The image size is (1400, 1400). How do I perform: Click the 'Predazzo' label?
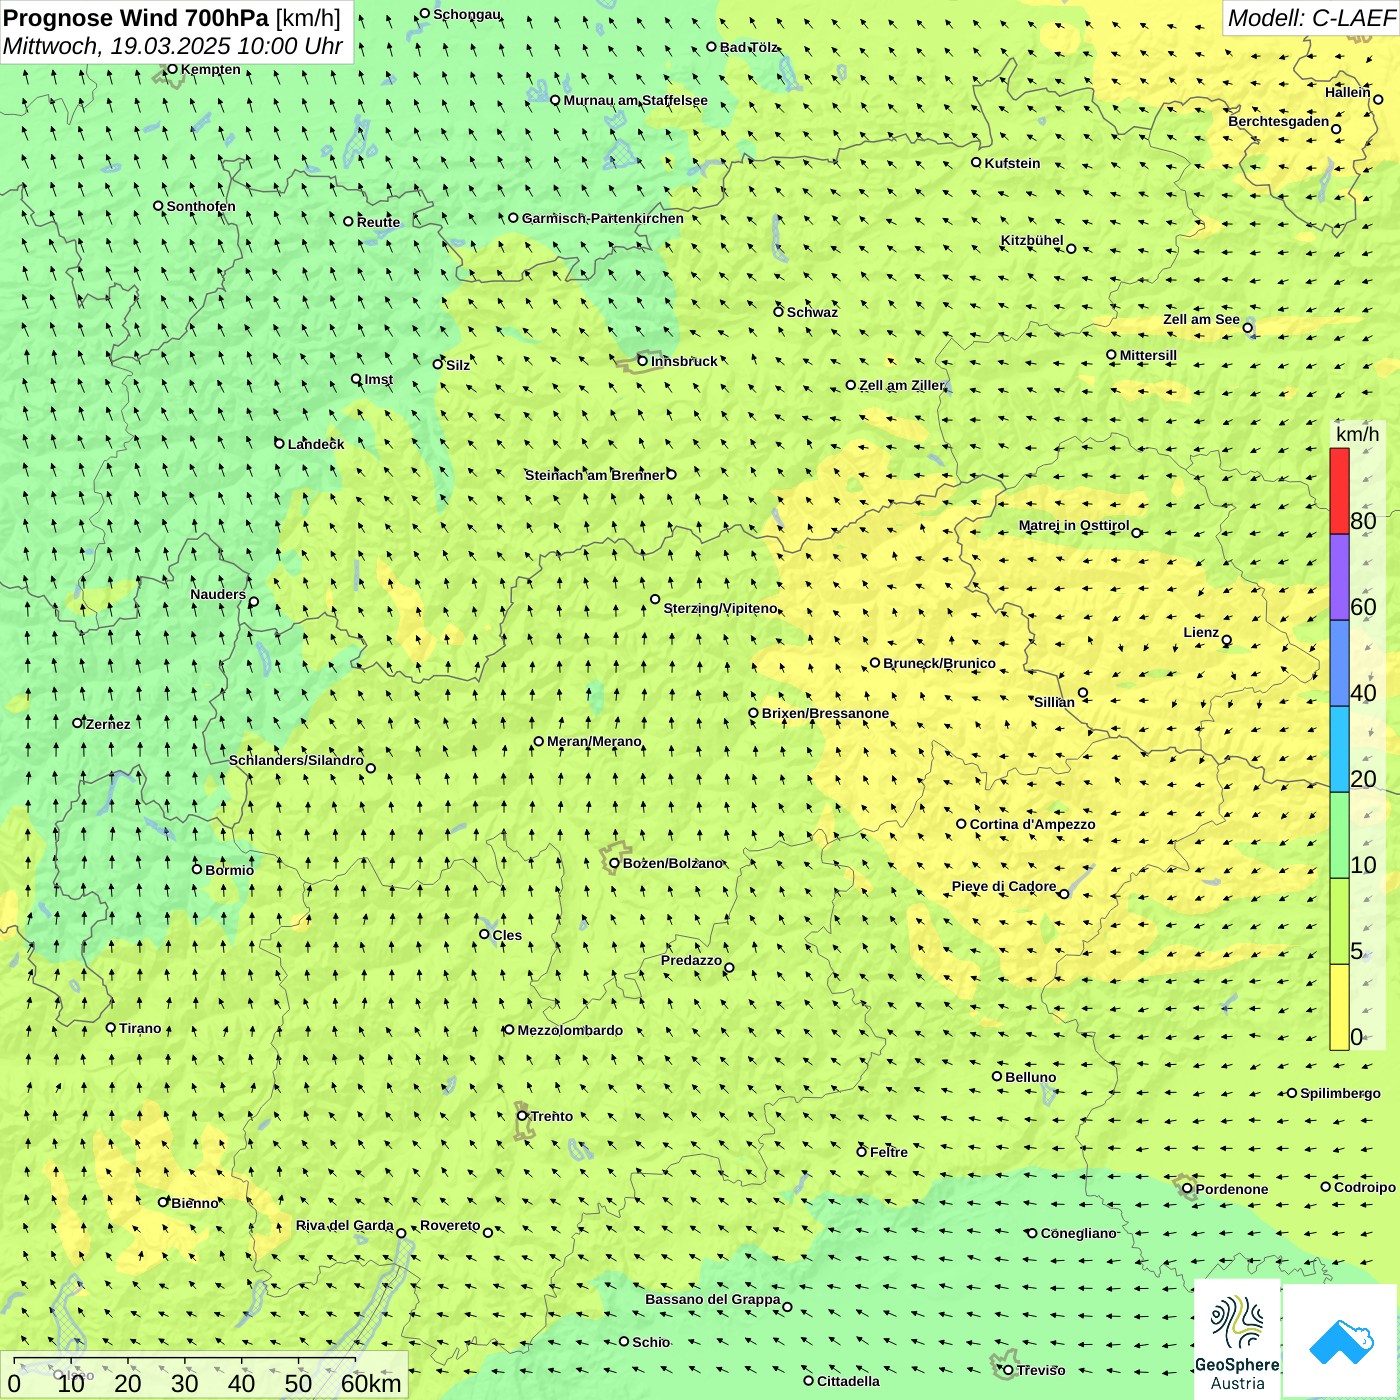pos(691,960)
